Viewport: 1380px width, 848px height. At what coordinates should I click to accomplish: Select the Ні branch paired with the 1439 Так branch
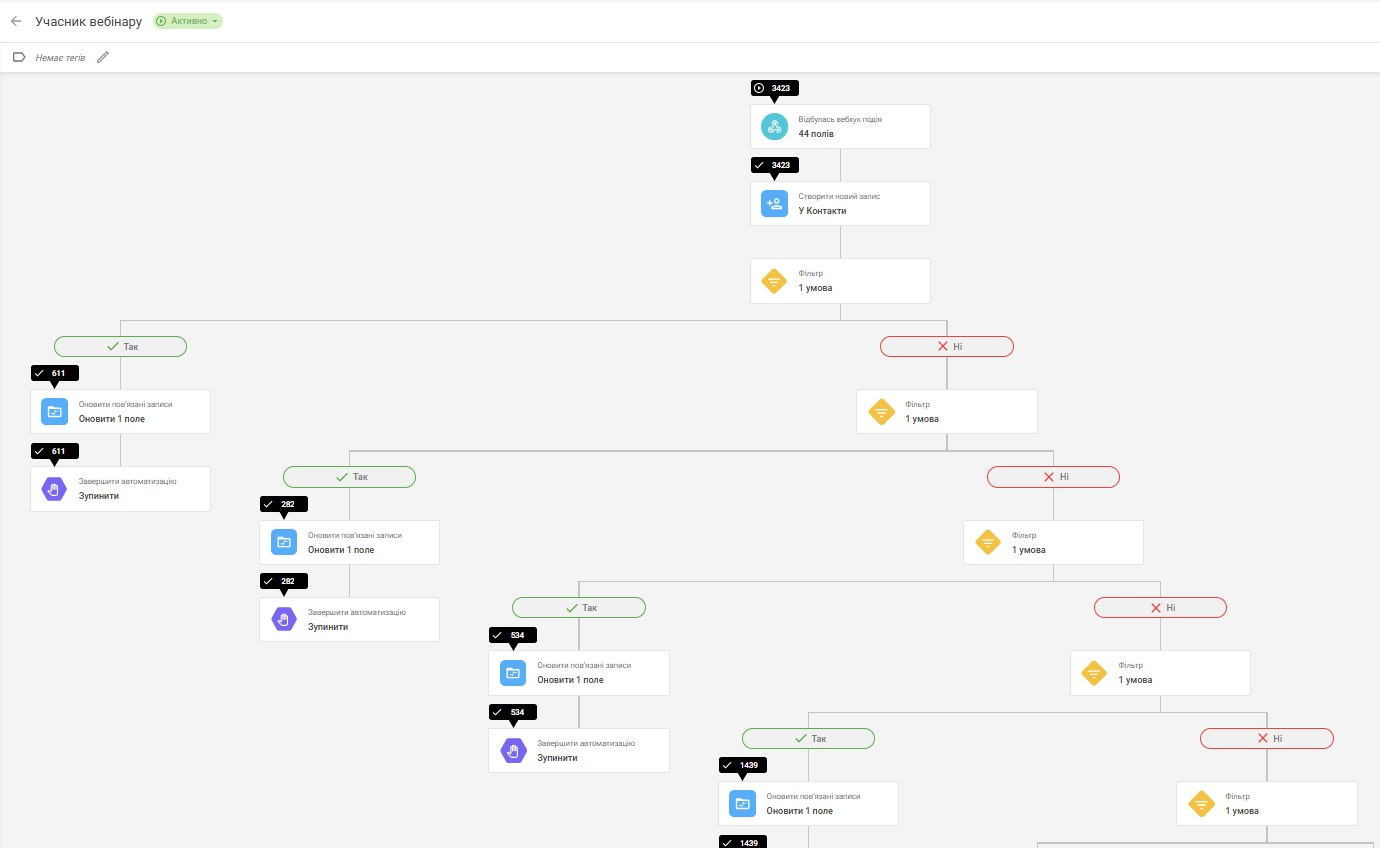[1267, 739]
